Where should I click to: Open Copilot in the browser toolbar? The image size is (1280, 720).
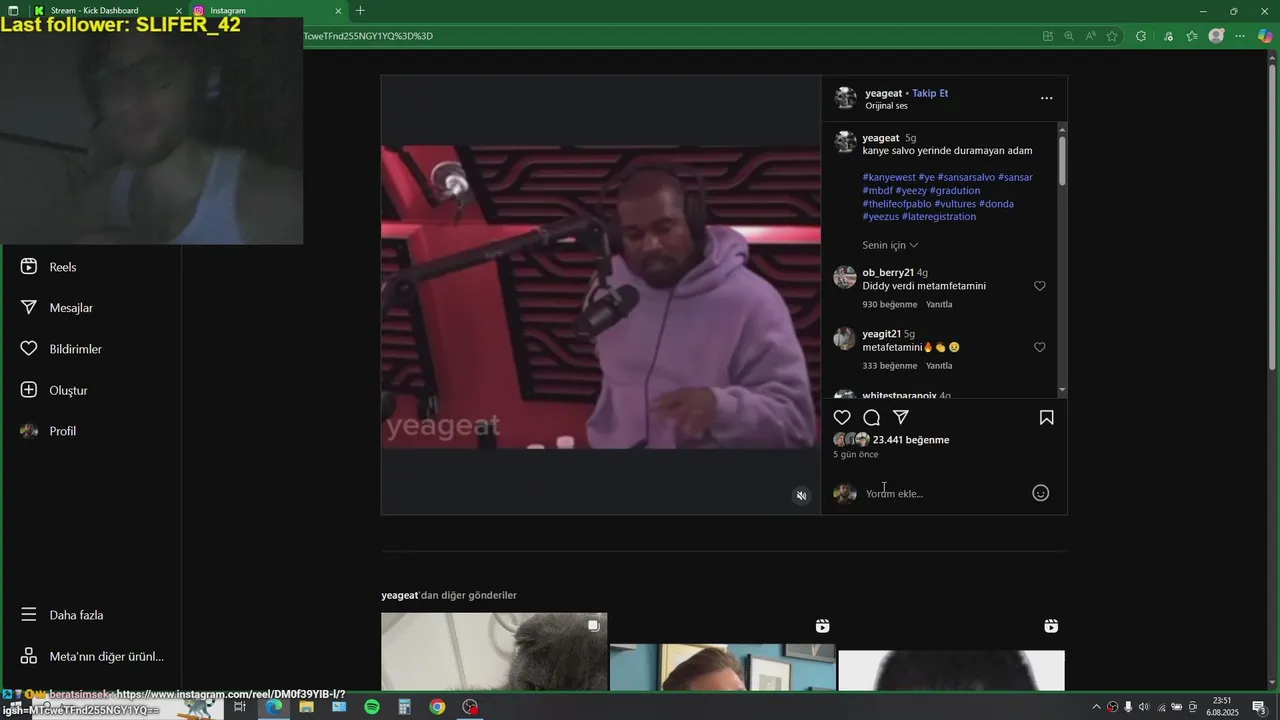(x=1265, y=36)
